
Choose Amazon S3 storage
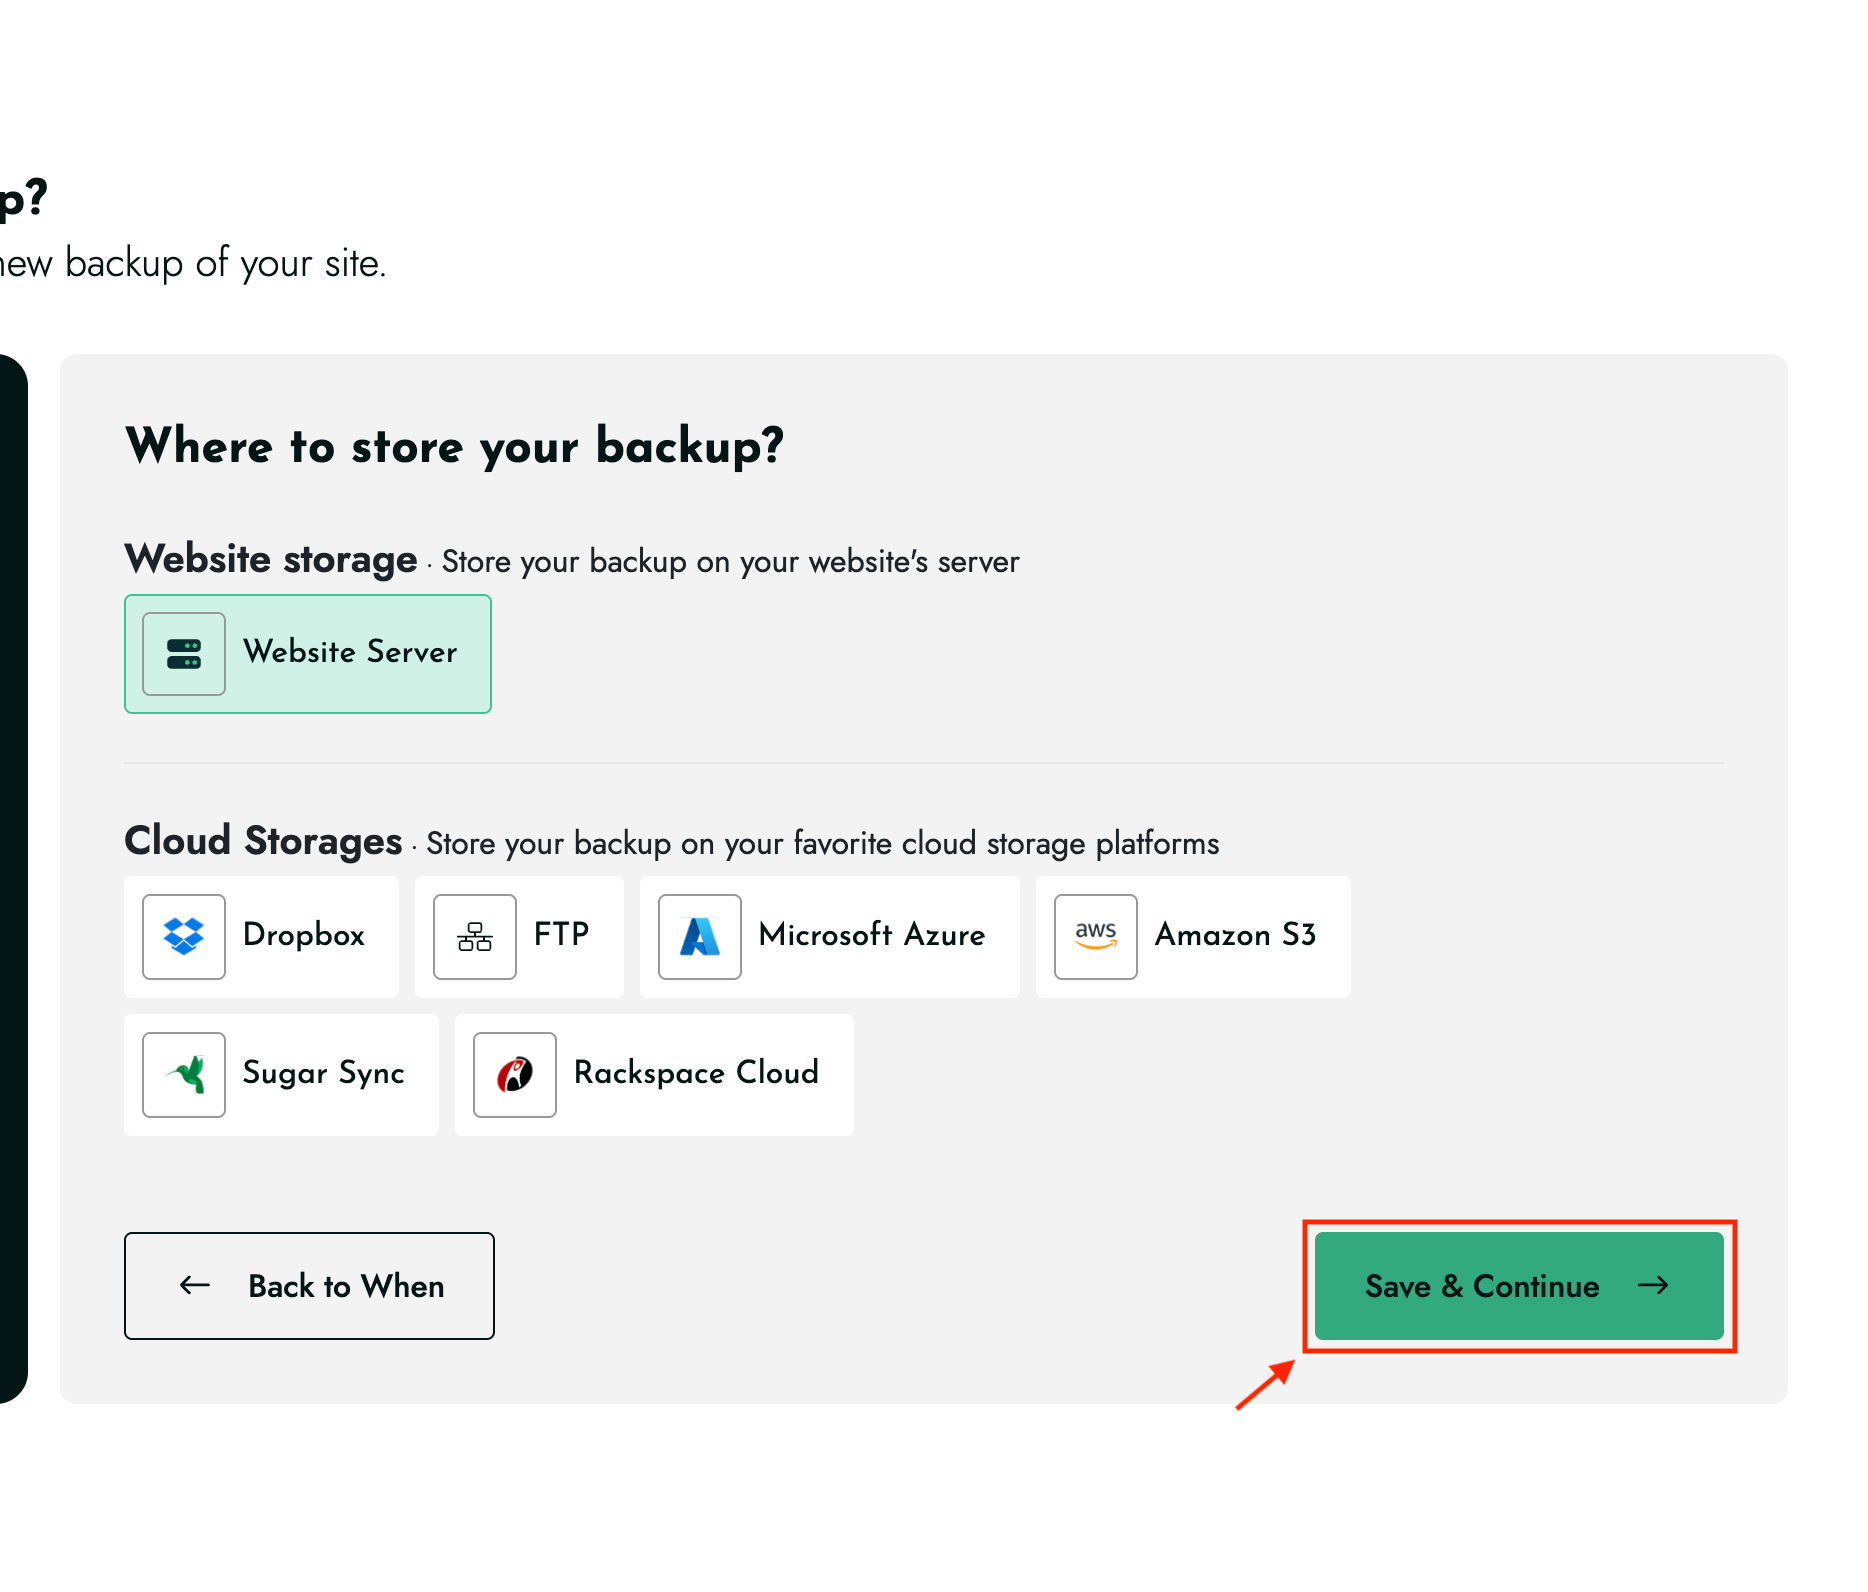[x=1193, y=936]
